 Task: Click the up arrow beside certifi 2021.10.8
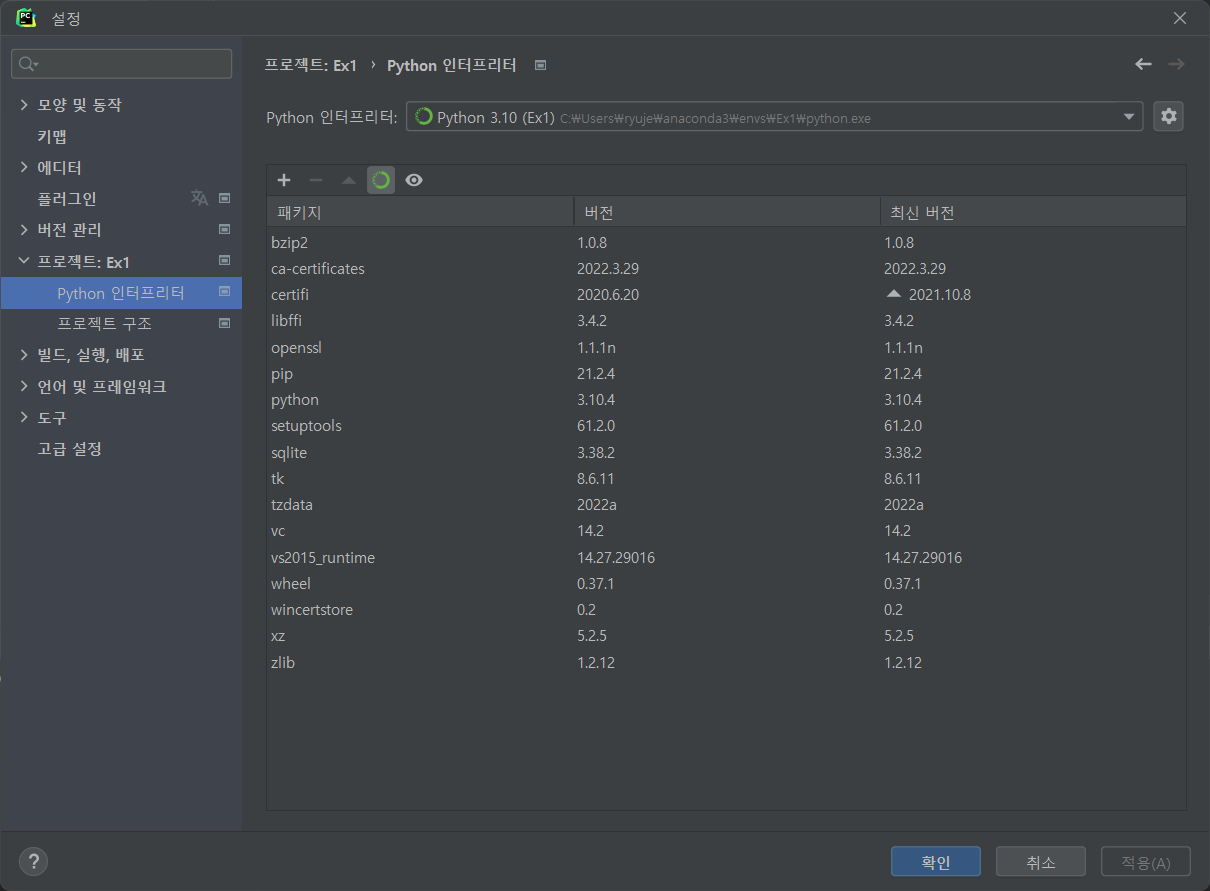894,294
